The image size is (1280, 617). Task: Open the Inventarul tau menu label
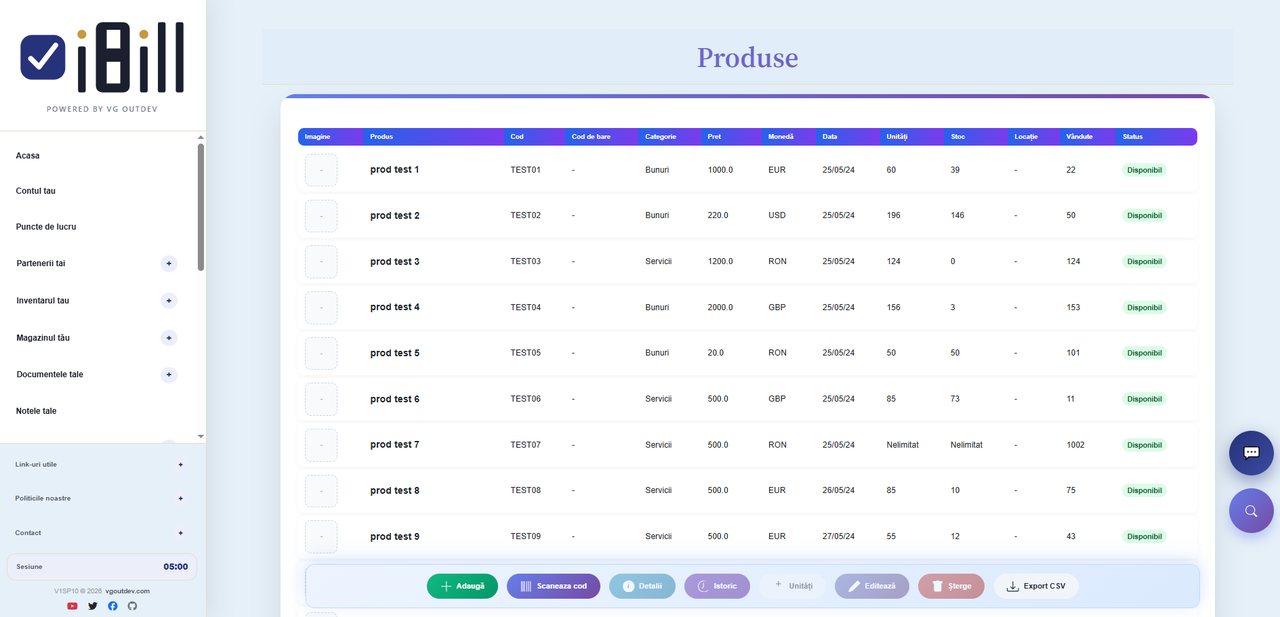[43, 301]
